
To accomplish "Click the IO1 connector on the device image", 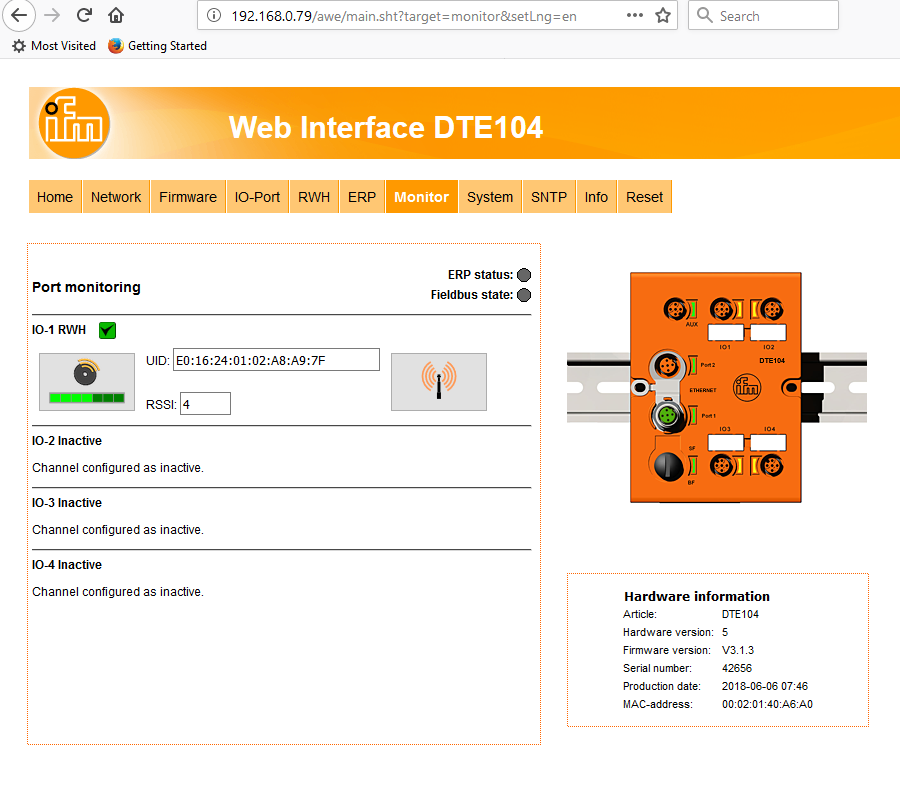I will (x=722, y=310).
